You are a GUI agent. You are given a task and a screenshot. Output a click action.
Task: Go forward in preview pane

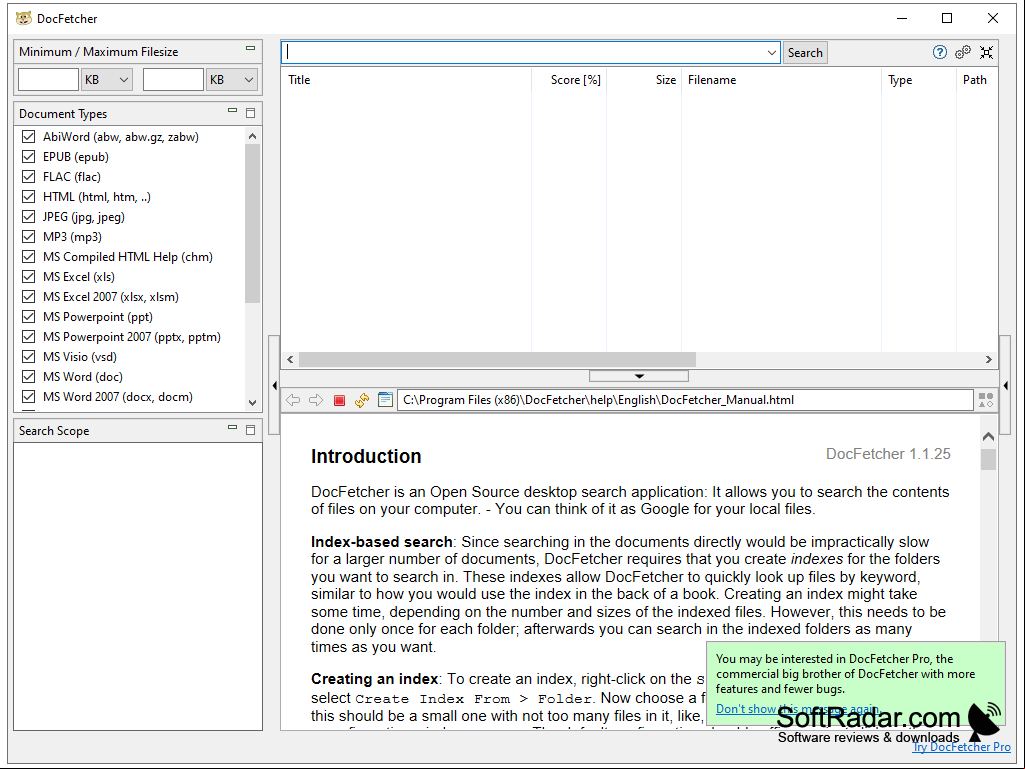(316, 400)
